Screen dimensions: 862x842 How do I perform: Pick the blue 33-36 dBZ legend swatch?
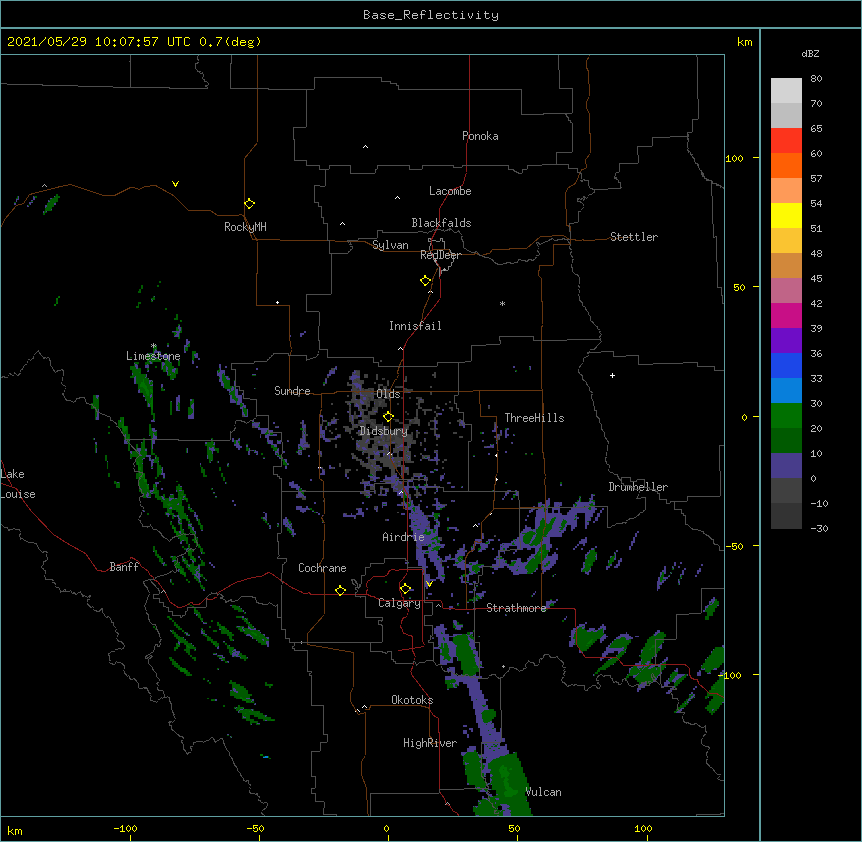tap(786, 365)
